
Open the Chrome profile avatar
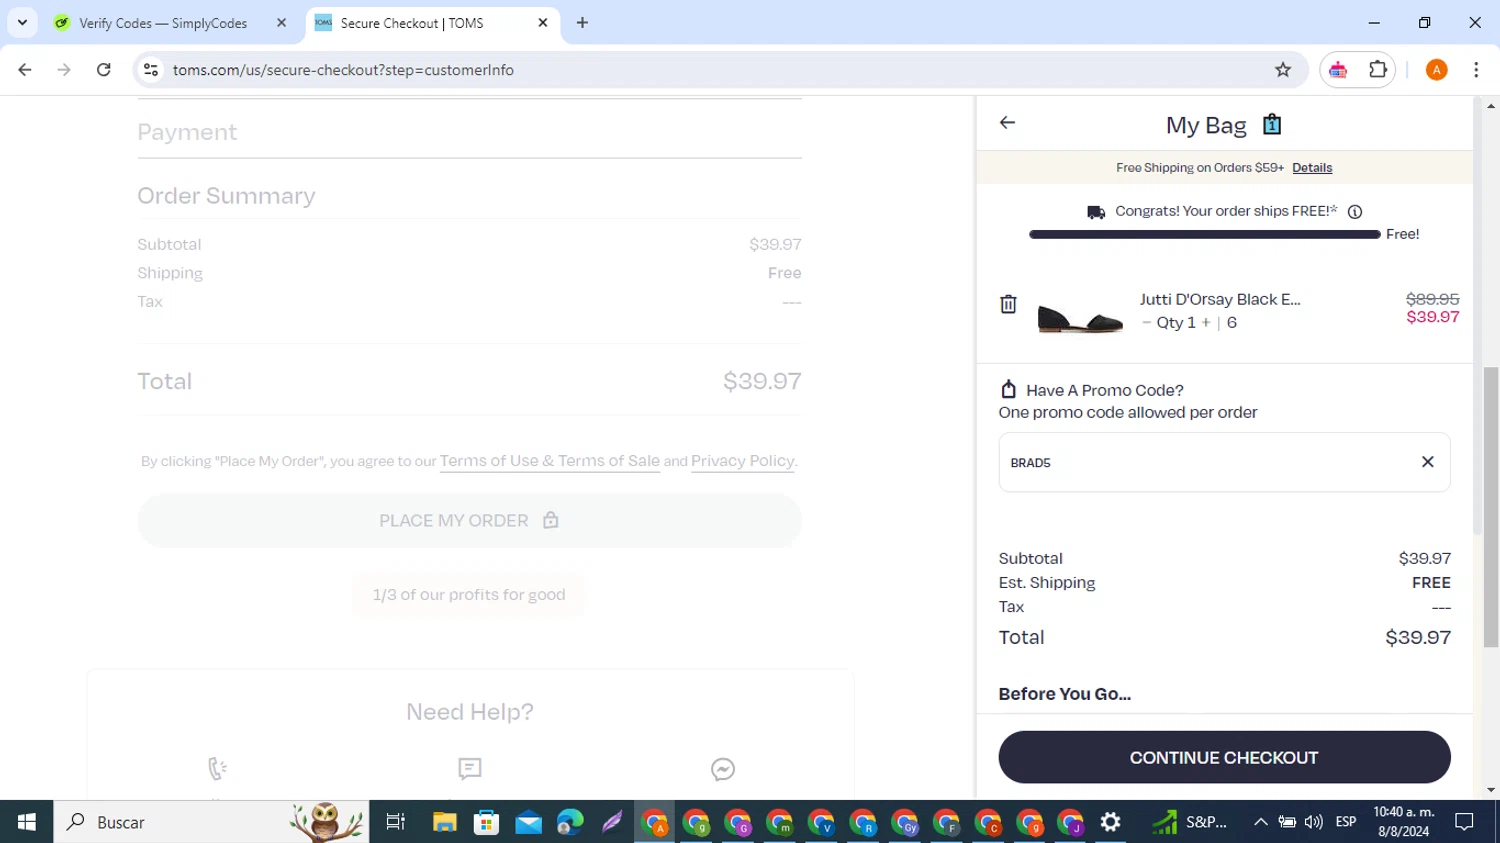(1437, 70)
